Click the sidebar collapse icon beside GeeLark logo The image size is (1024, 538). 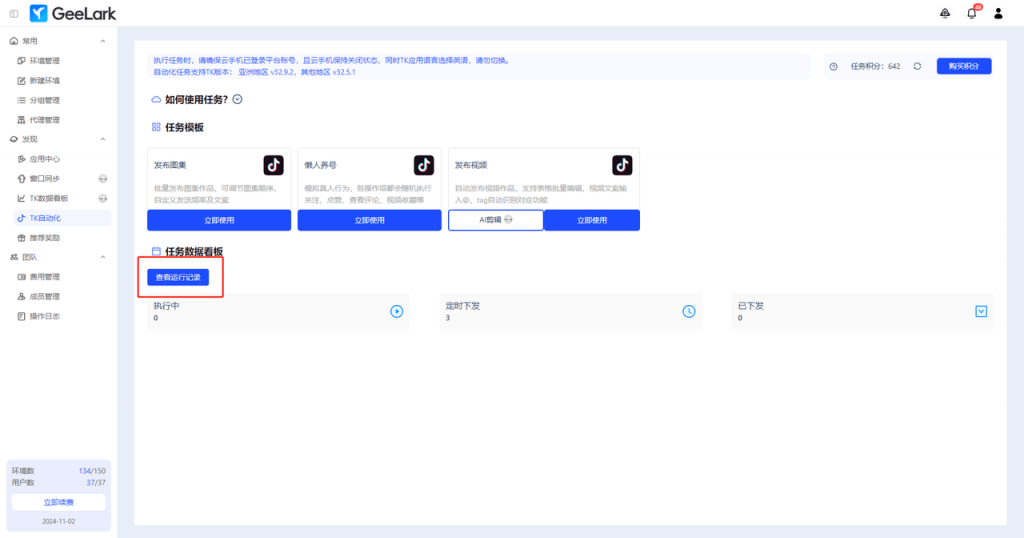13,13
